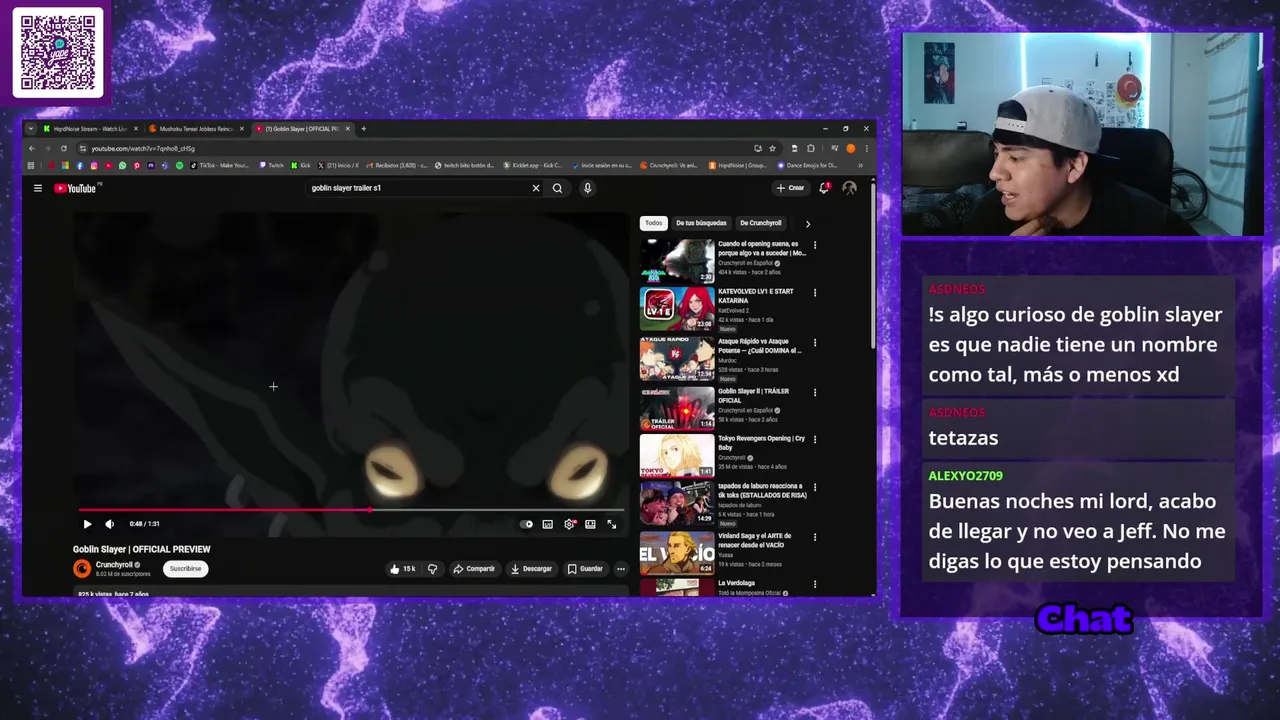Viewport: 1280px width, 720px height.
Task: Open options for tapados de laburo video
Action: point(814,488)
